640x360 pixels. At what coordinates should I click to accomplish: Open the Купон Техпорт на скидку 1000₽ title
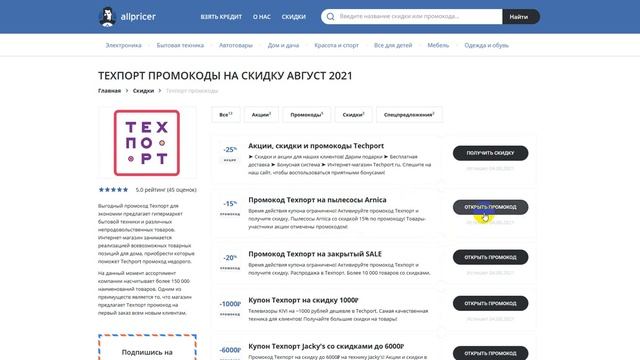tap(303, 300)
